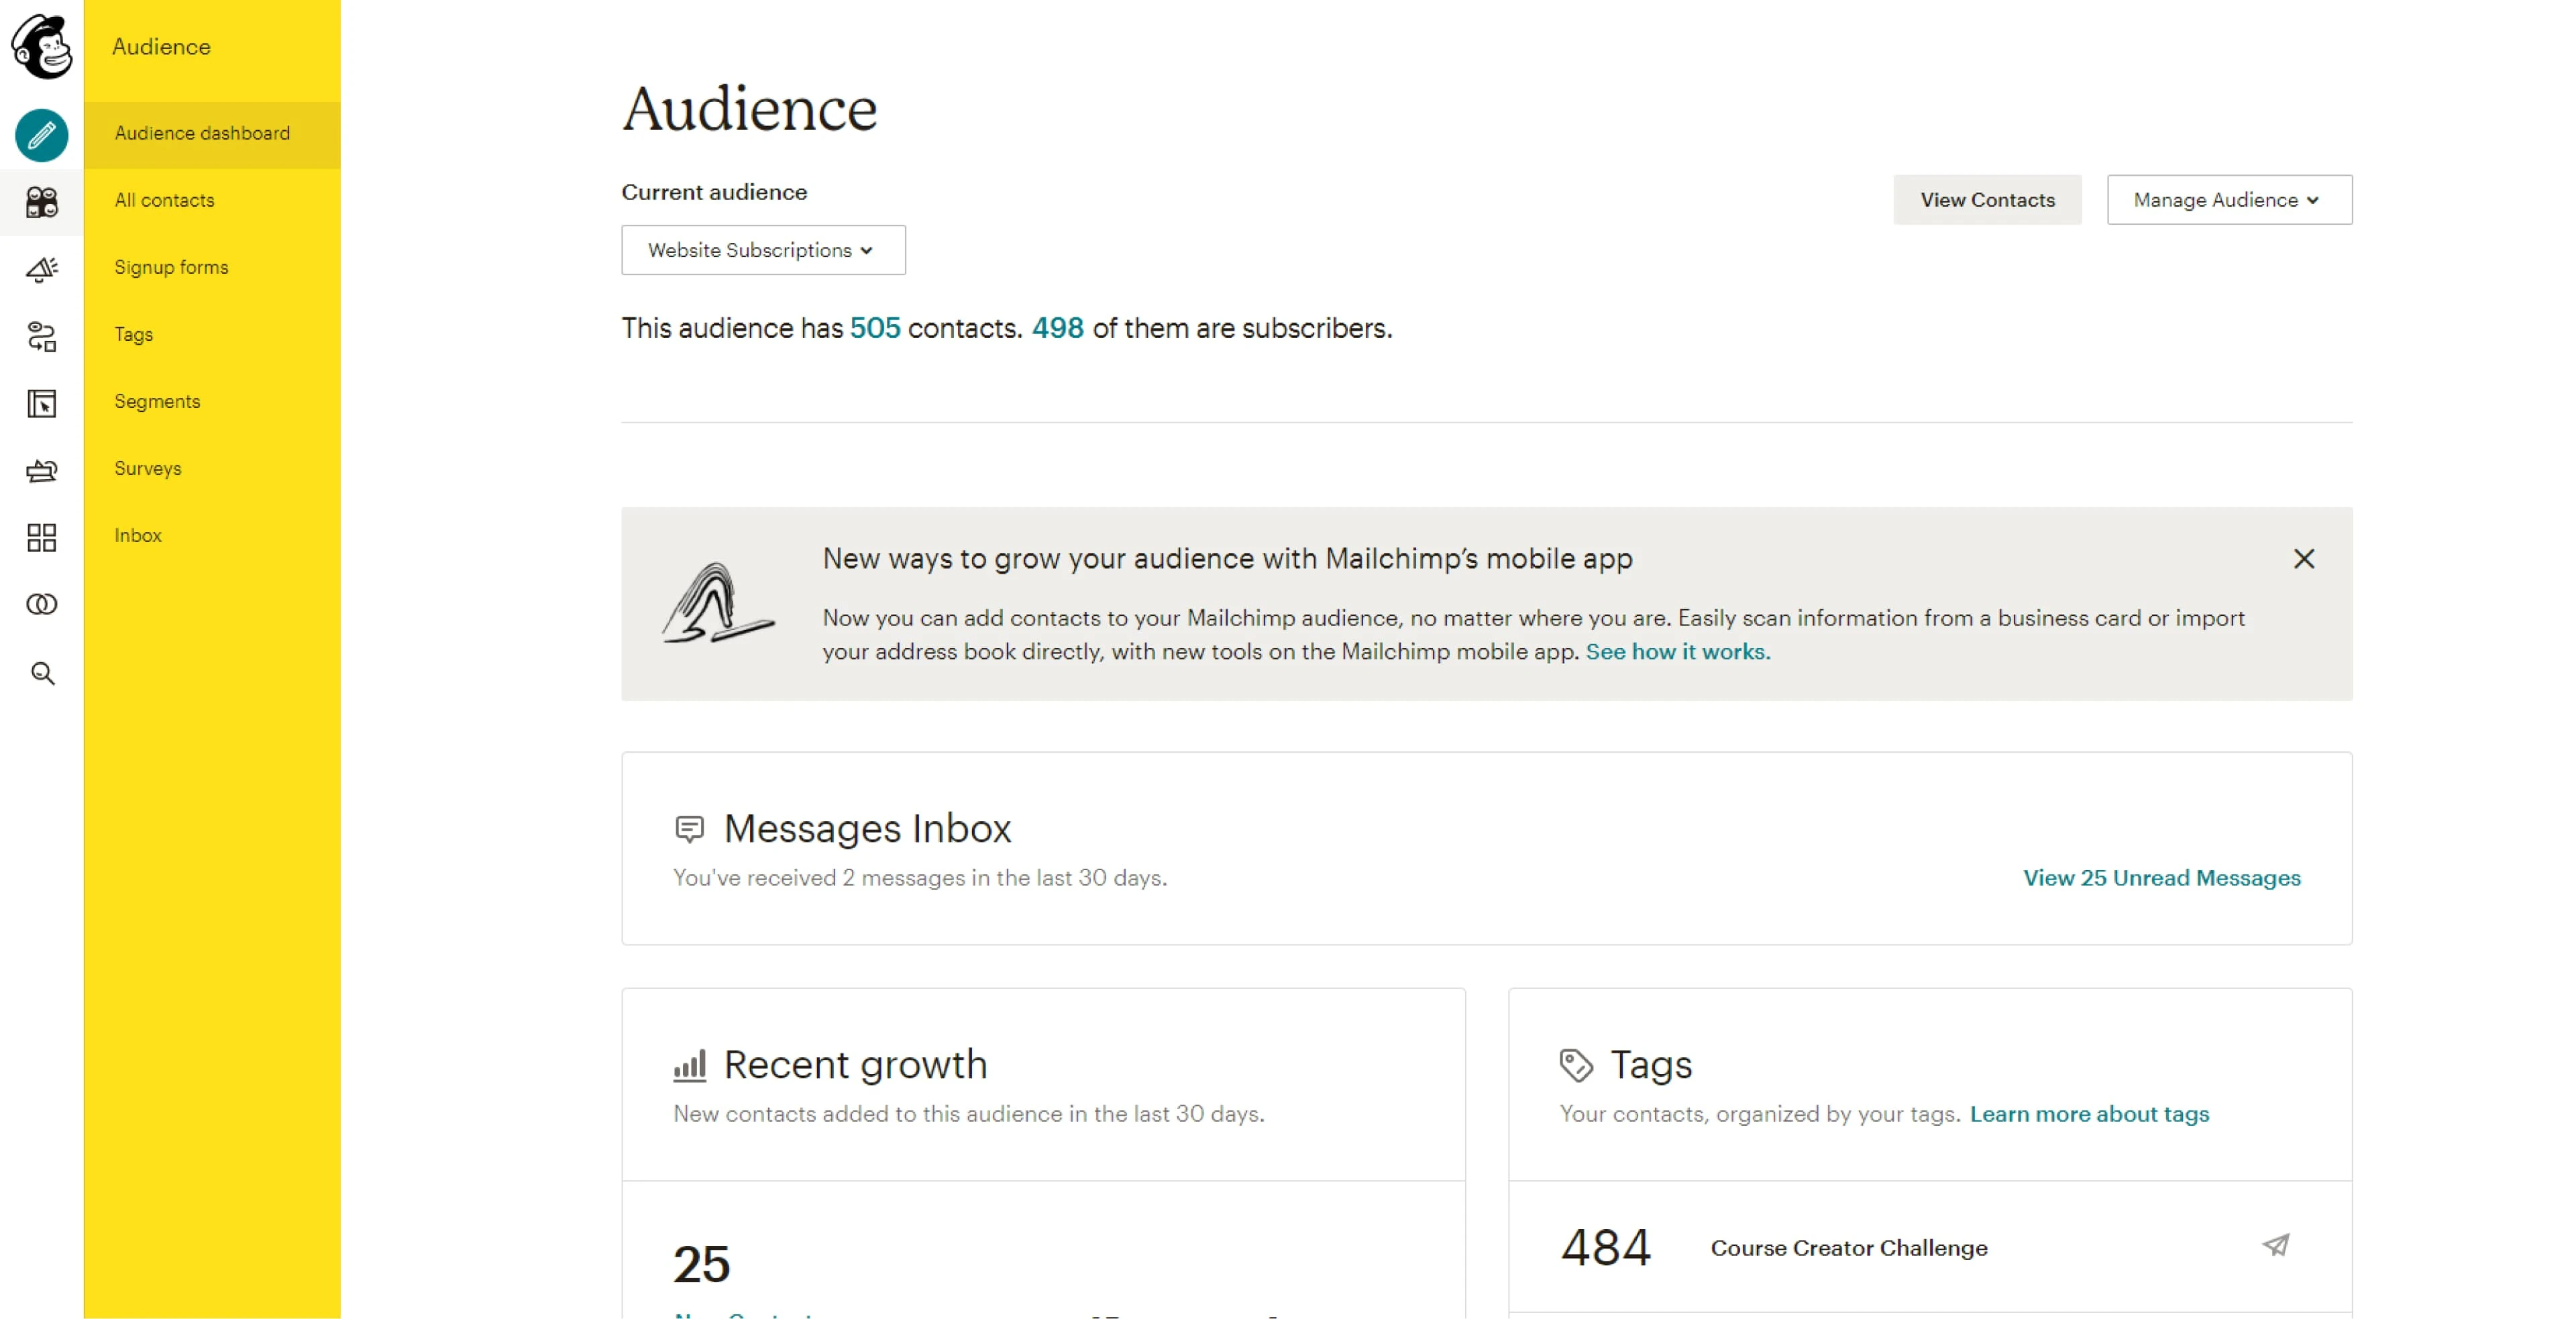Click the Search magnifier icon

point(41,673)
